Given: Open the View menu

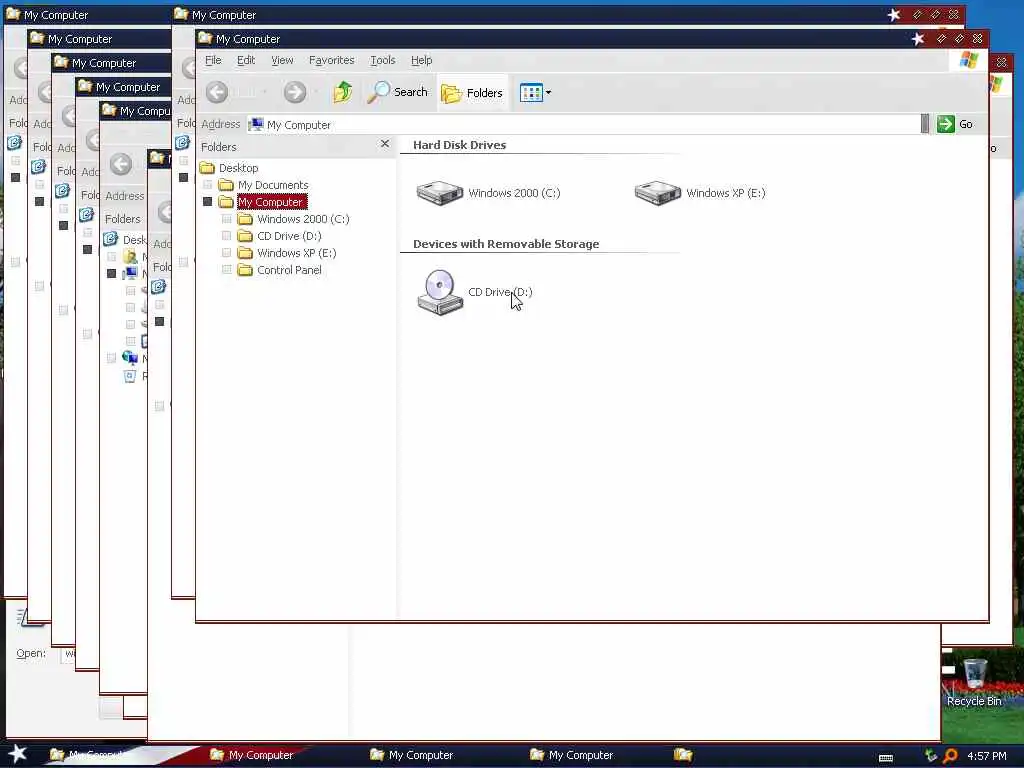Looking at the screenshot, I should (282, 60).
